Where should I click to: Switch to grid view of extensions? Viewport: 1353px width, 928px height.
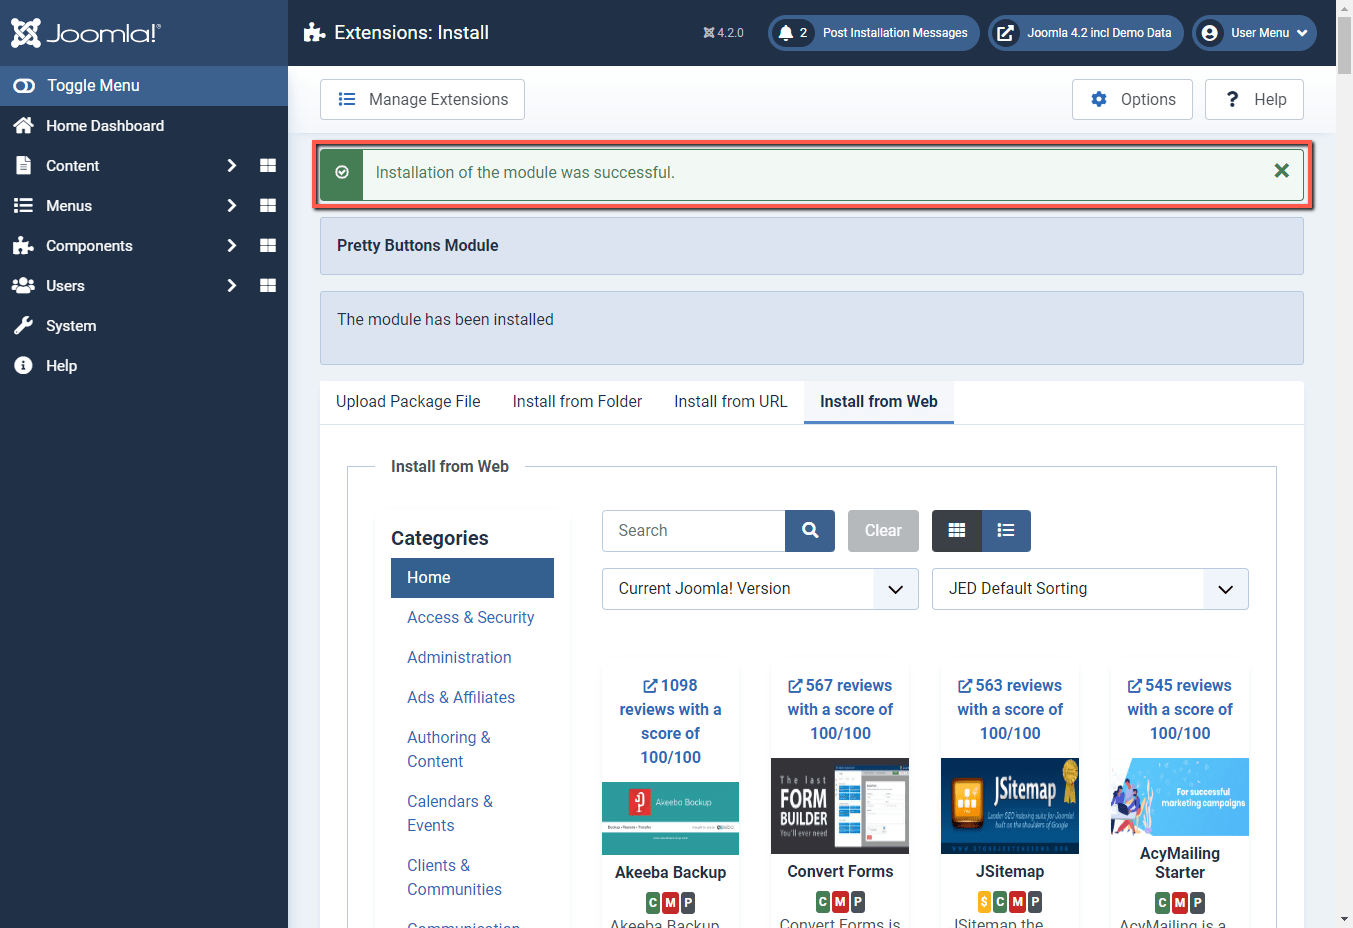956,530
